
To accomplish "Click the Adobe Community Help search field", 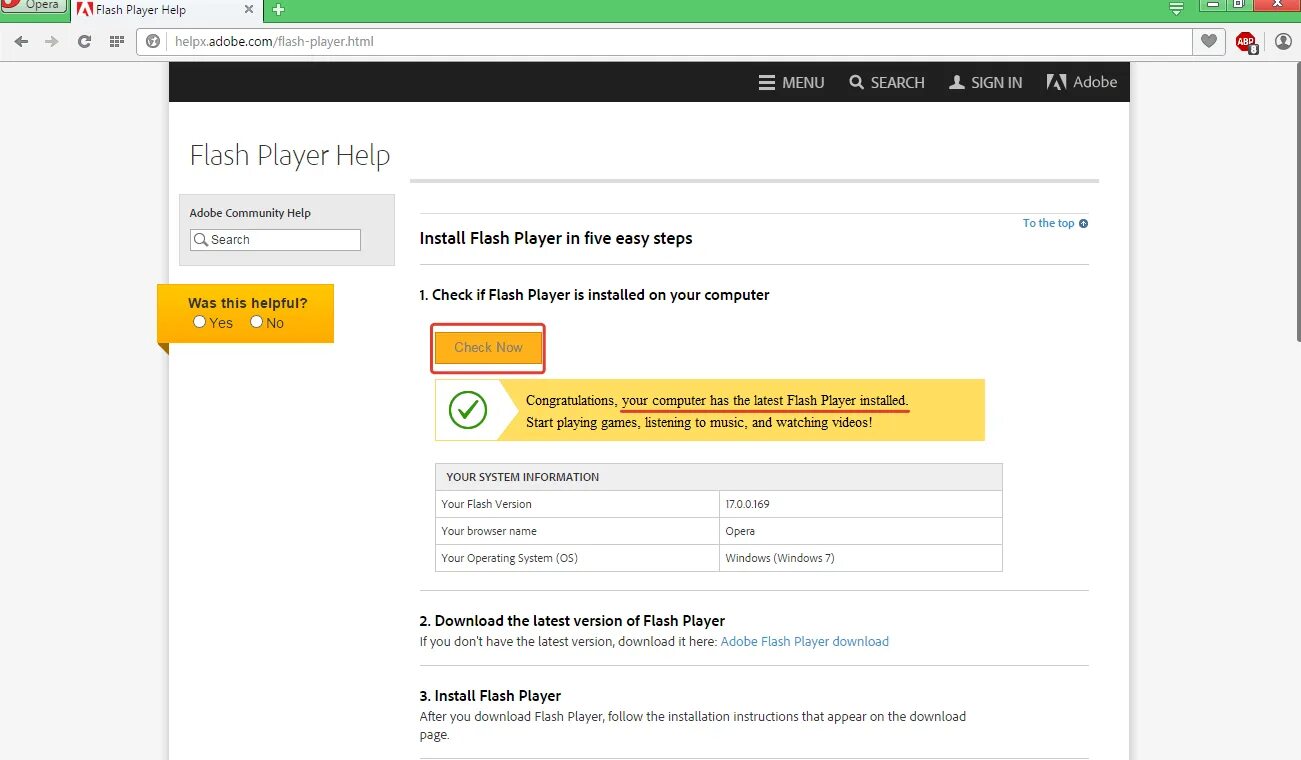I will [x=275, y=240].
